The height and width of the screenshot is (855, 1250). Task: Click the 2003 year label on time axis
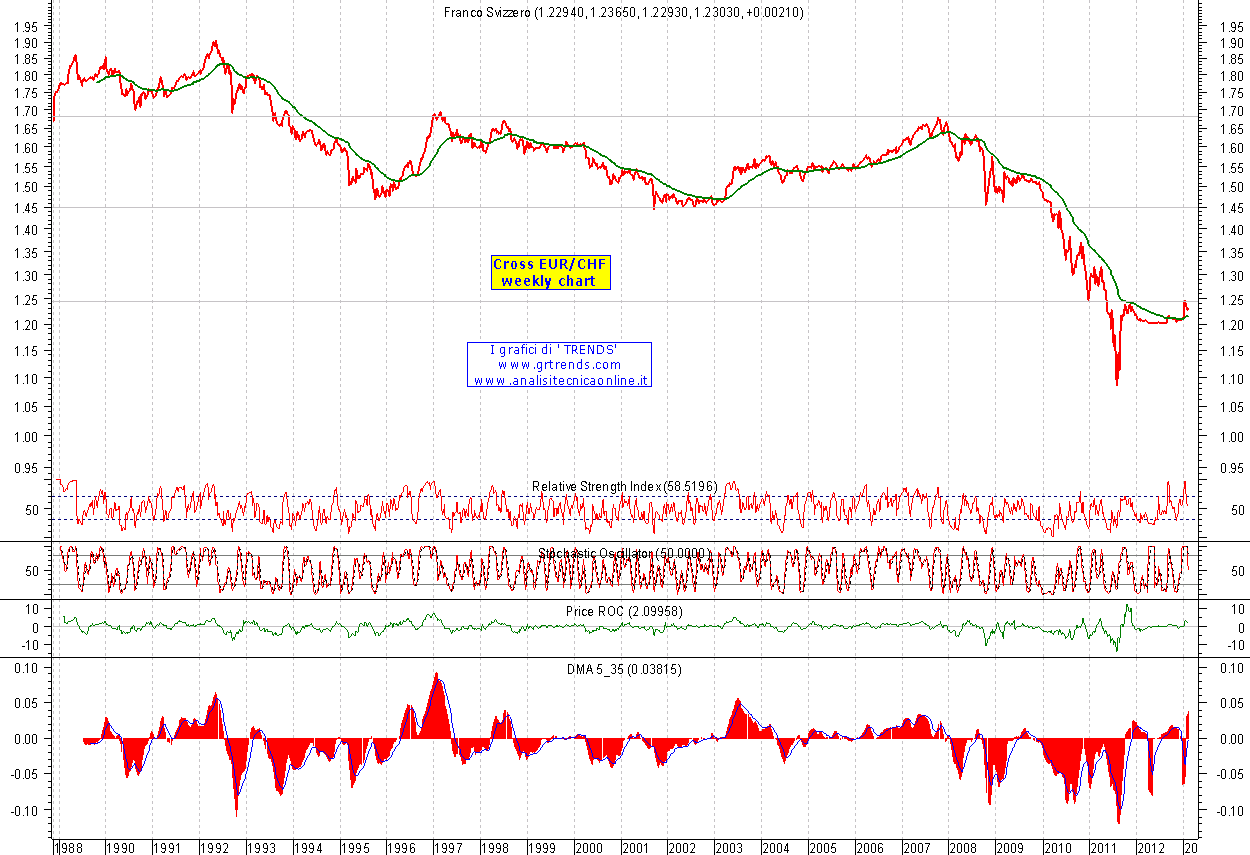(x=731, y=847)
